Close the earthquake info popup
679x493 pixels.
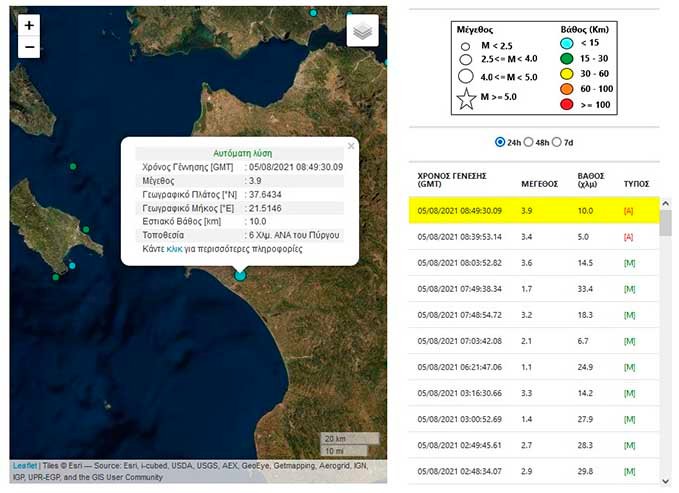click(350, 146)
